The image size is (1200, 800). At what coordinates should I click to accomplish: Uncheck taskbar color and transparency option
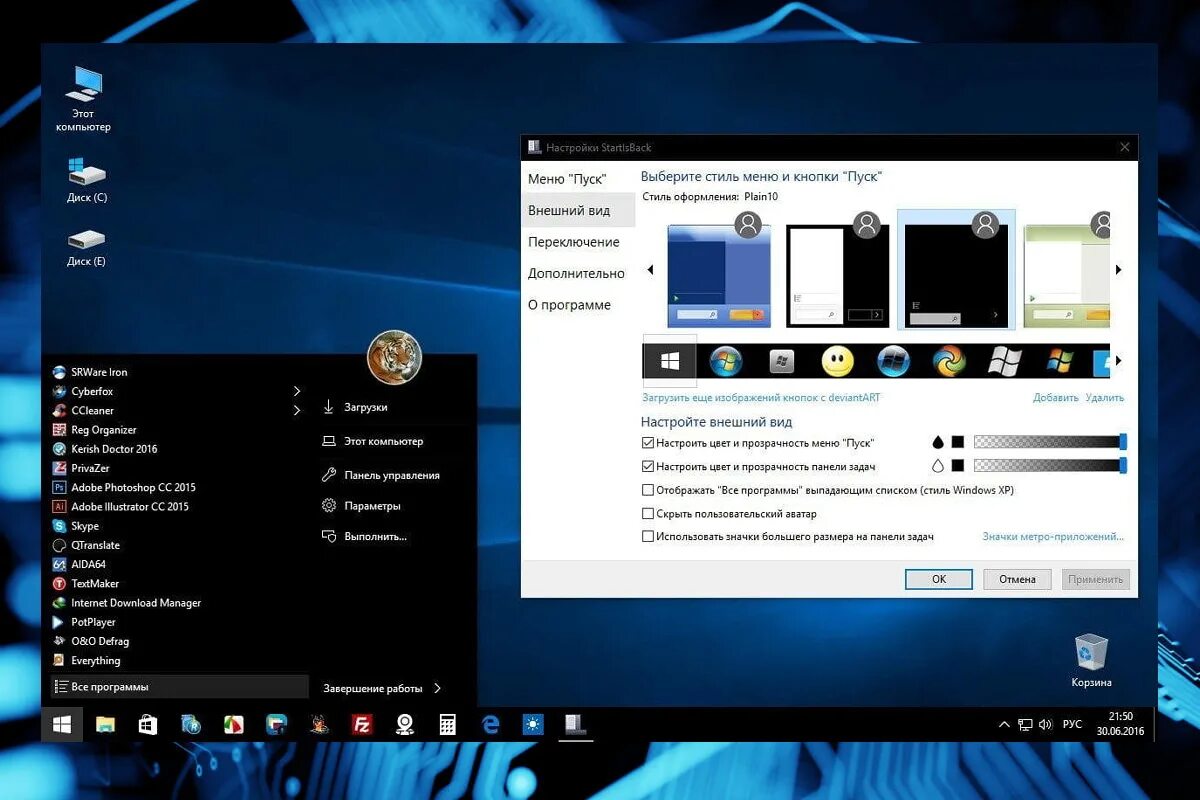647,466
